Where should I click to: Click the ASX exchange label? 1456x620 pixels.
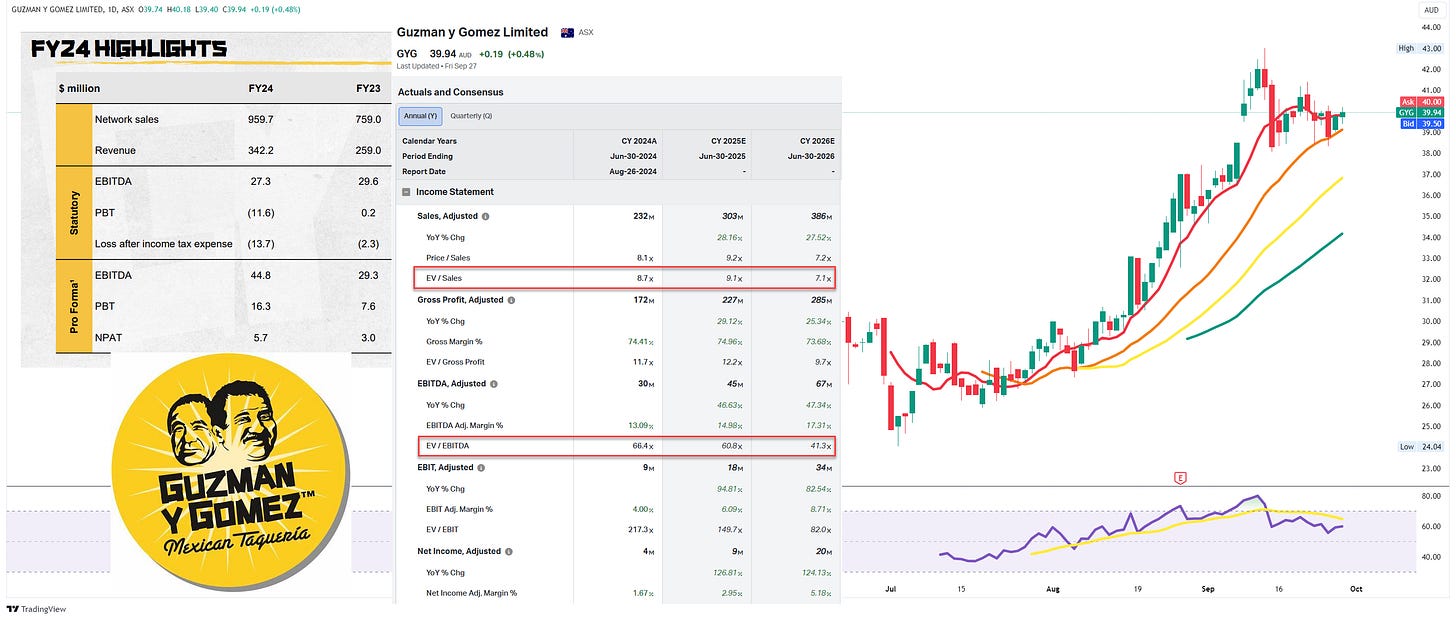(x=586, y=32)
